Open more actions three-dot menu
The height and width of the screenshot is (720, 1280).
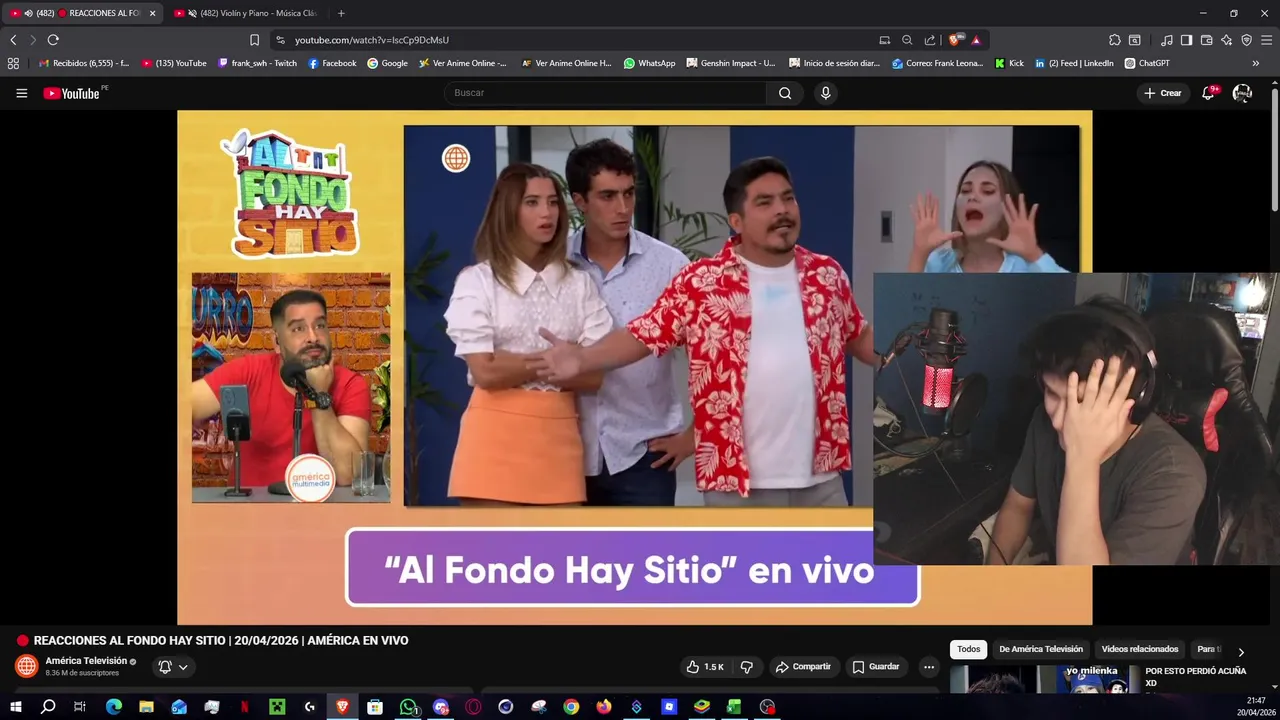click(929, 667)
